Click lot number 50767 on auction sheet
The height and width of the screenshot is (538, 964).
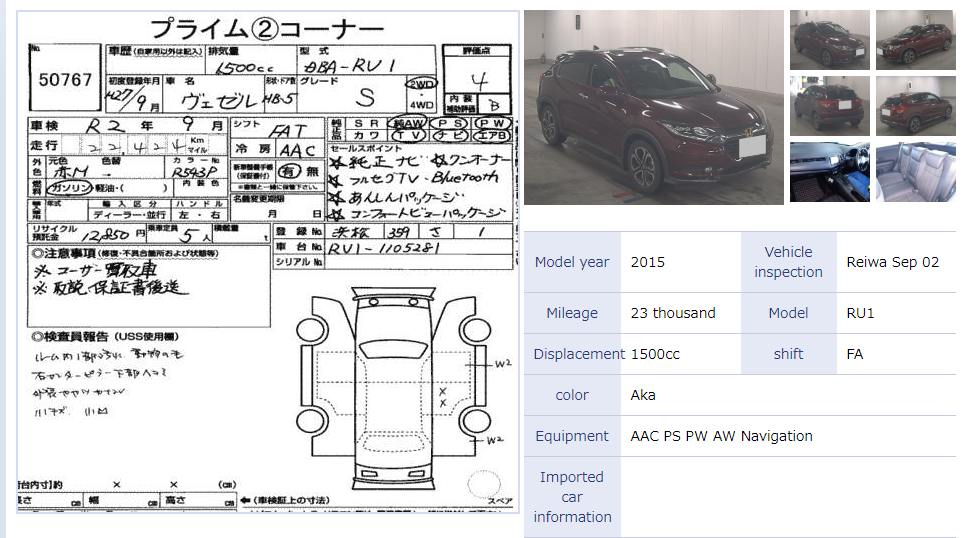pyautogui.click(x=65, y=80)
